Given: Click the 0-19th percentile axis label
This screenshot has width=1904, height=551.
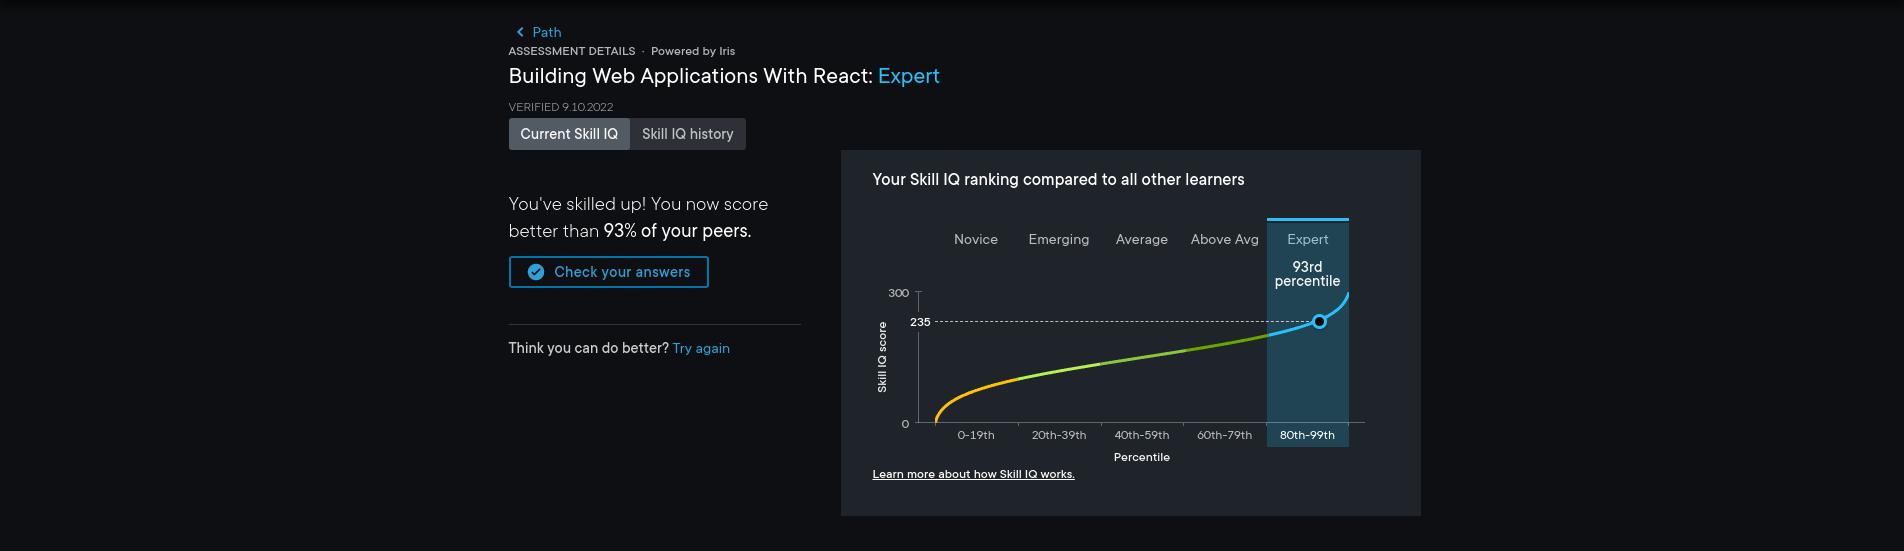Looking at the screenshot, I should click(x=976, y=435).
